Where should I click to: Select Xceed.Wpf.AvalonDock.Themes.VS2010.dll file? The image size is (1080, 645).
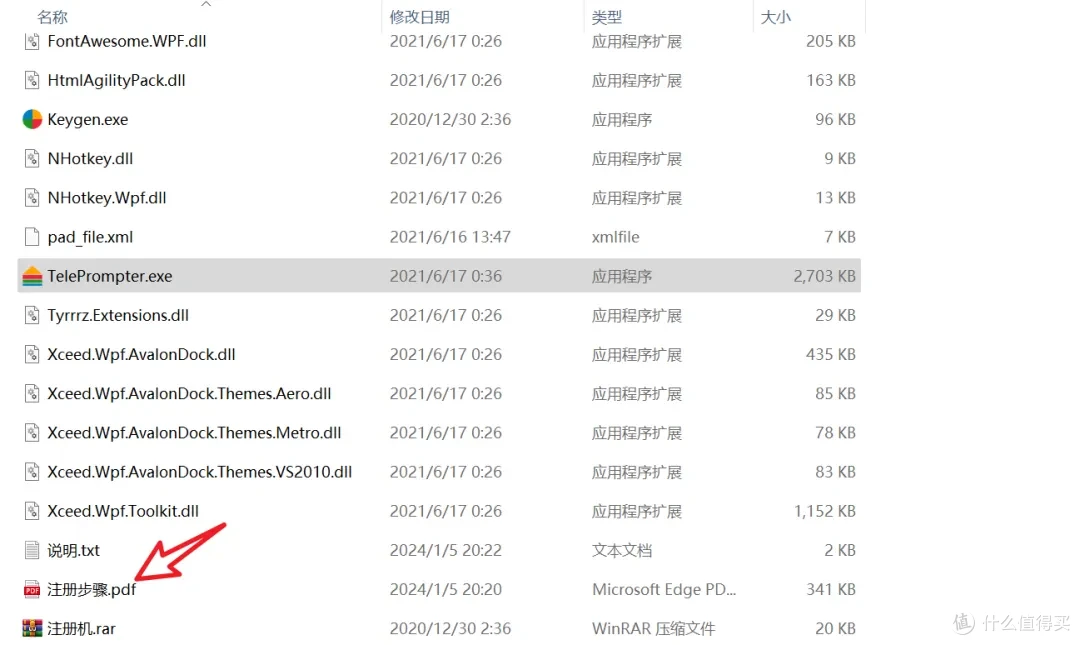(x=200, y=472)
